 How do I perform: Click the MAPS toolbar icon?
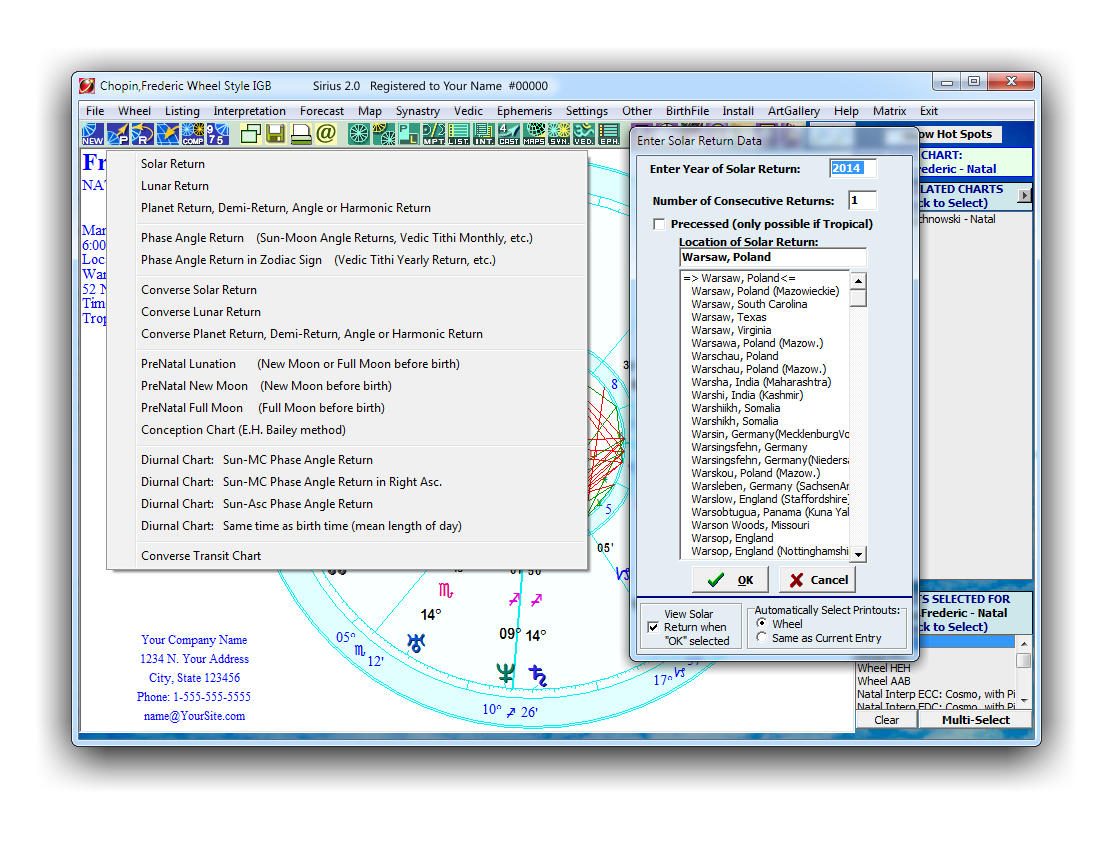pyautogui.click(x=534, y=134)
